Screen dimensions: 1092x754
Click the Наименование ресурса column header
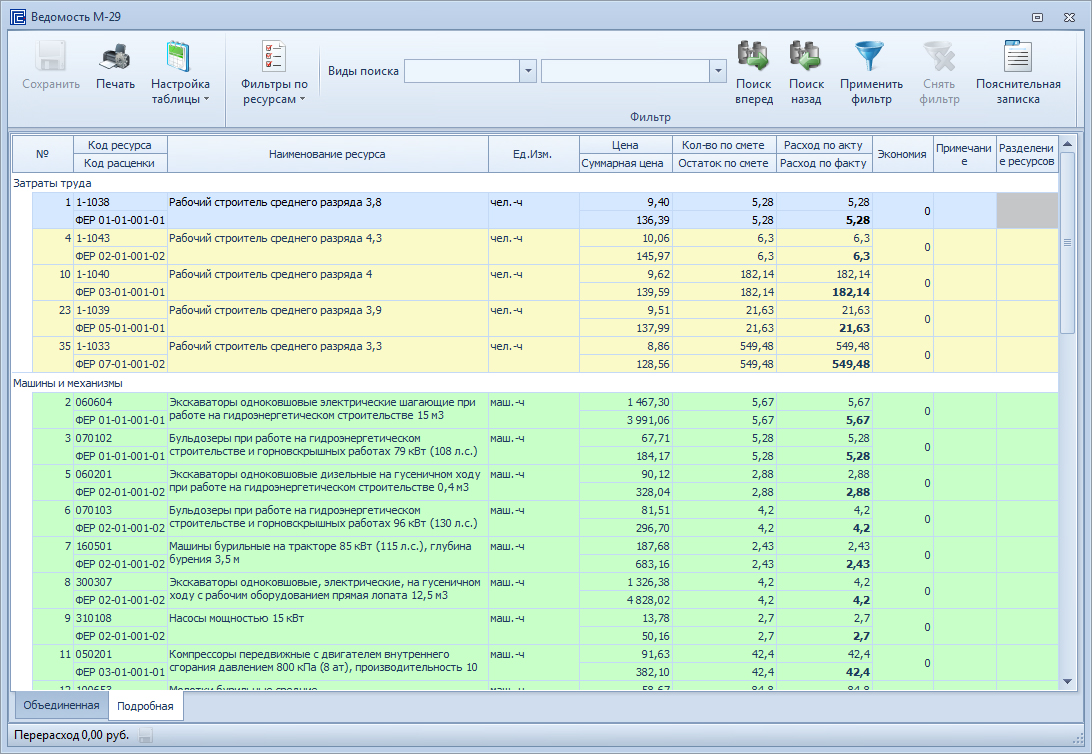click(x=327, y=154)
